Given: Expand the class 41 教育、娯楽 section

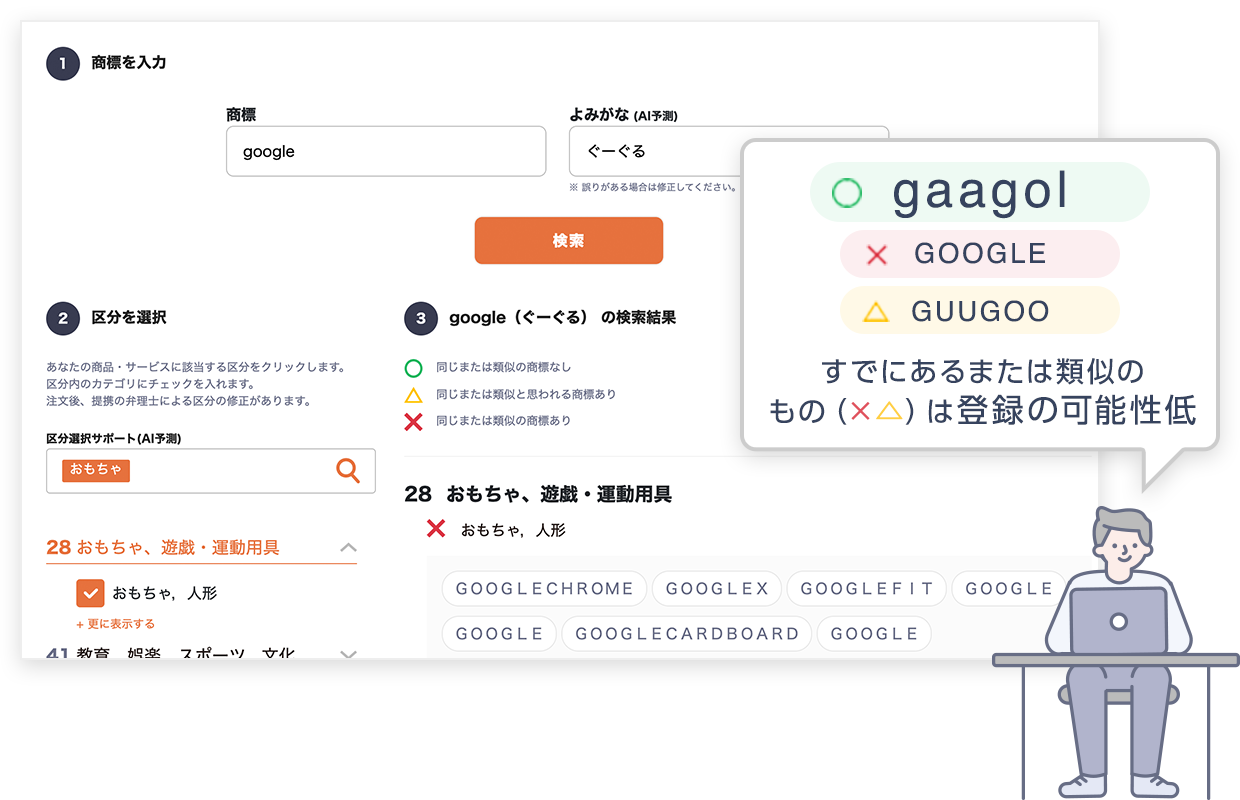Looking at the screenshot, I should pos(348,654).
